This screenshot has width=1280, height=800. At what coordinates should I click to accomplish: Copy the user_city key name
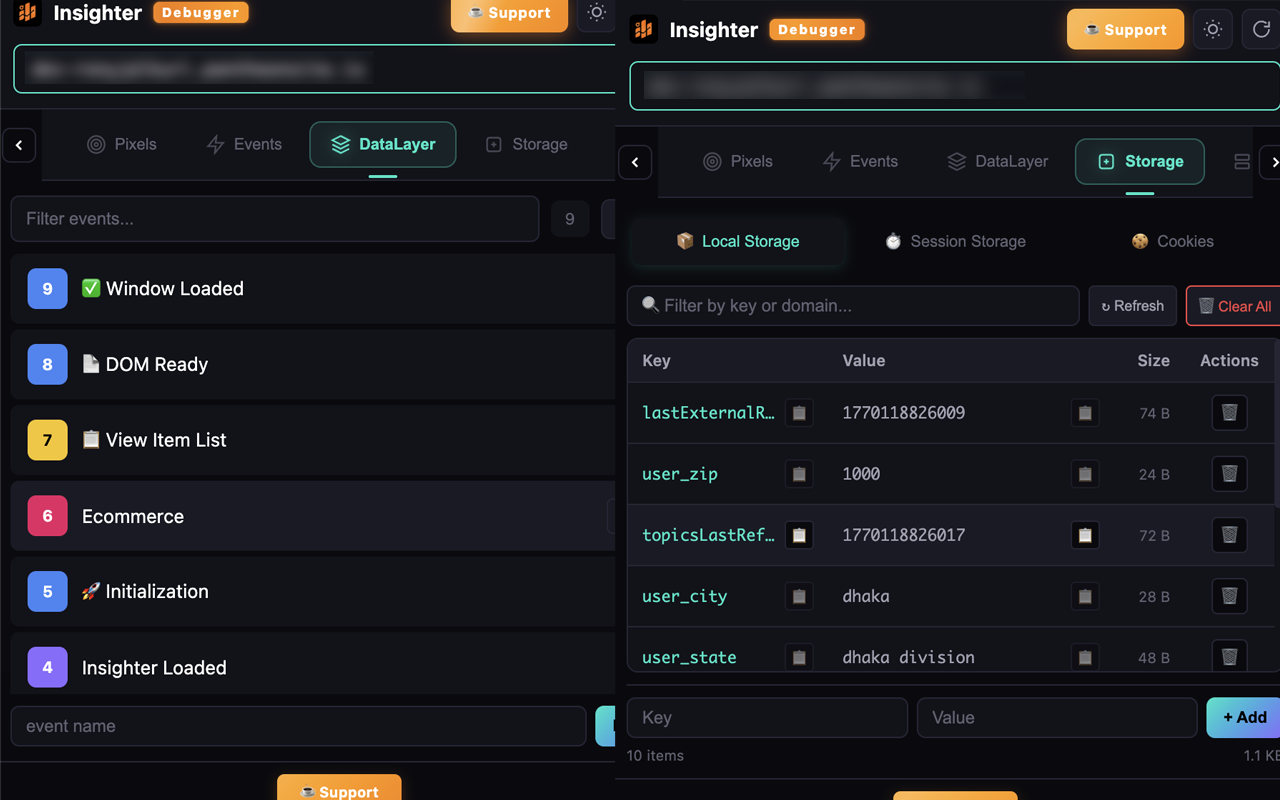coord(799,596)
